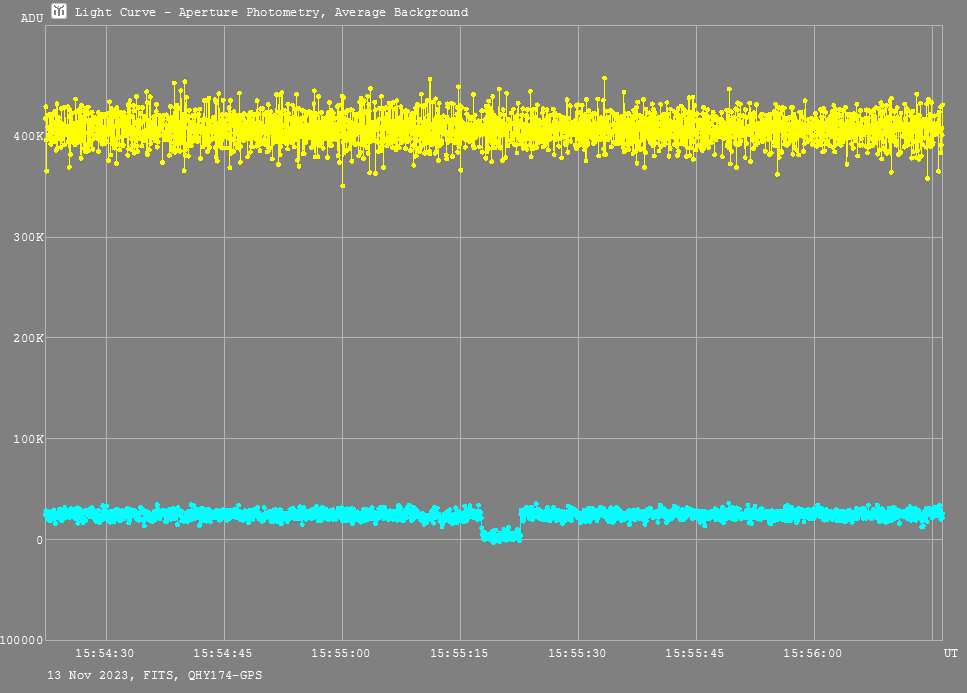Screen dimensions: 967x693
Task: Click the Tangra logo icon beside the title
Action: (x=59, y=11)
